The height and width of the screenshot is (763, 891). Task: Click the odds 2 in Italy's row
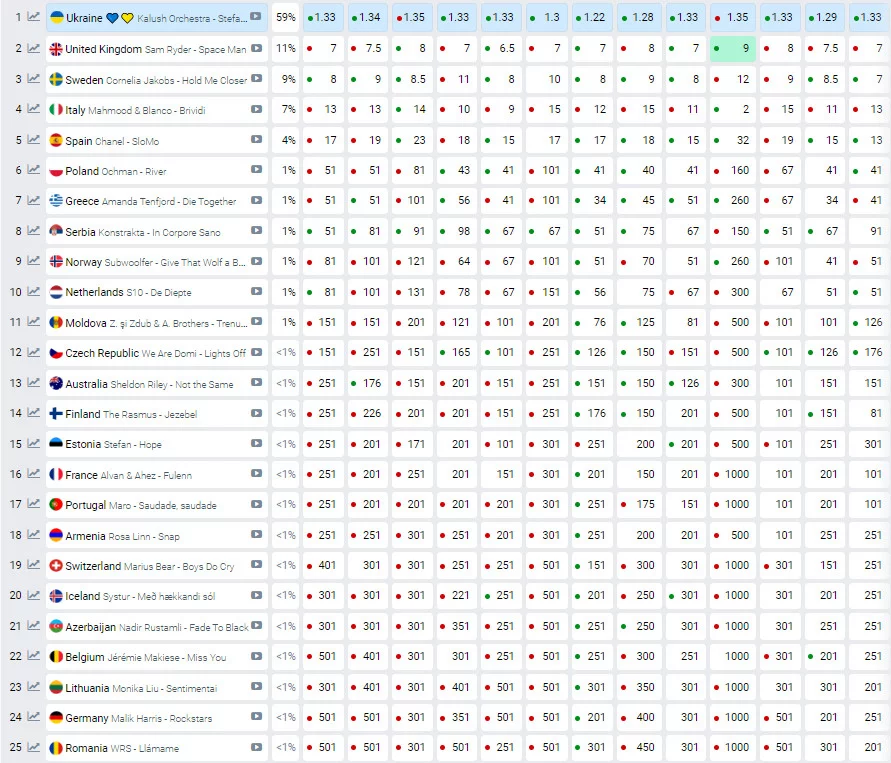click(x=732, y=109)
